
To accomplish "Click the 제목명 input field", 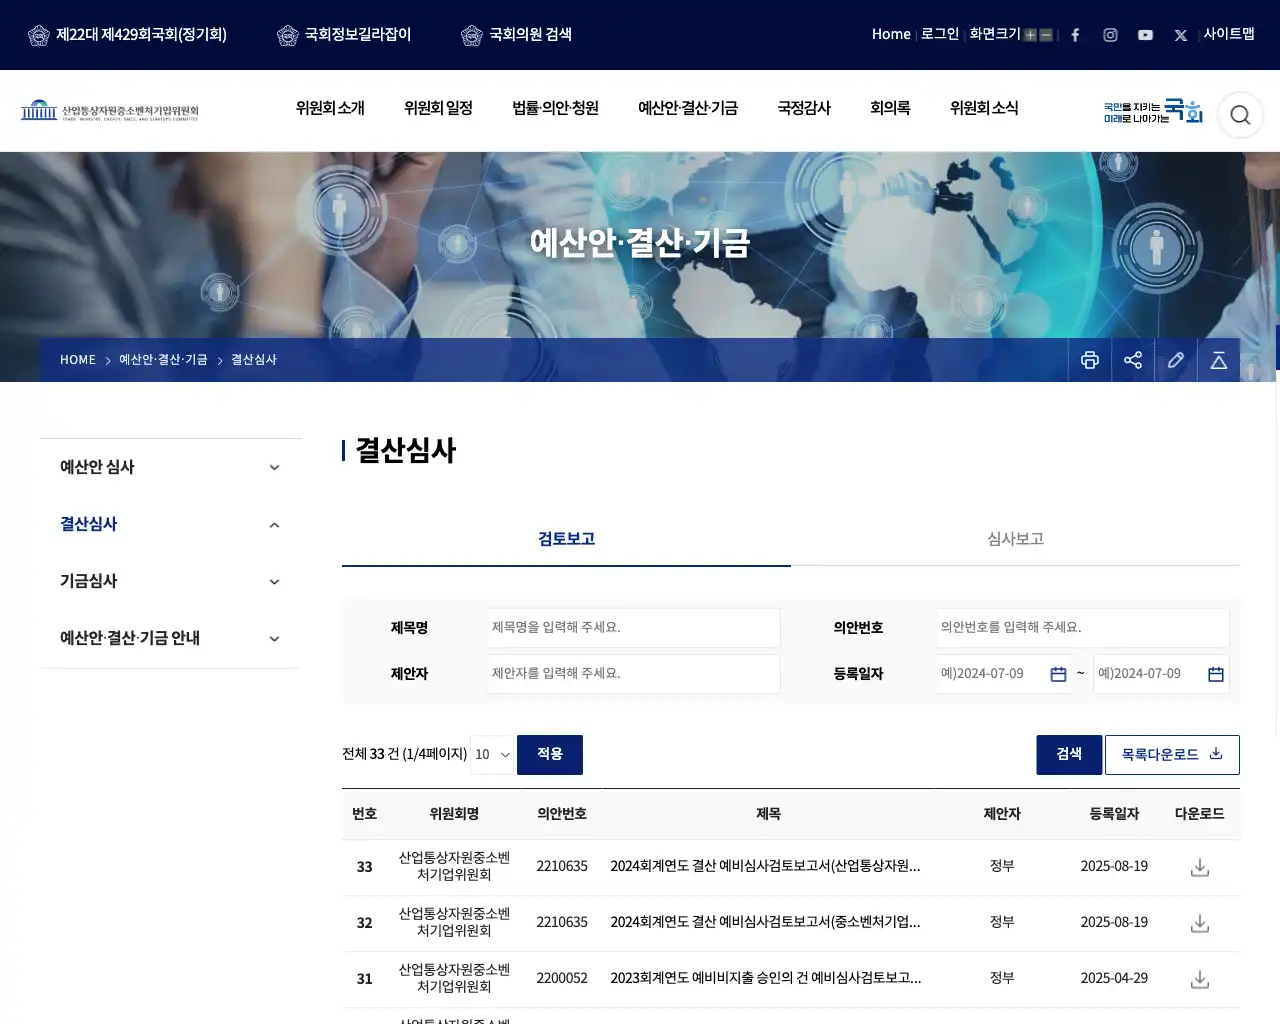I will point(634,628).
